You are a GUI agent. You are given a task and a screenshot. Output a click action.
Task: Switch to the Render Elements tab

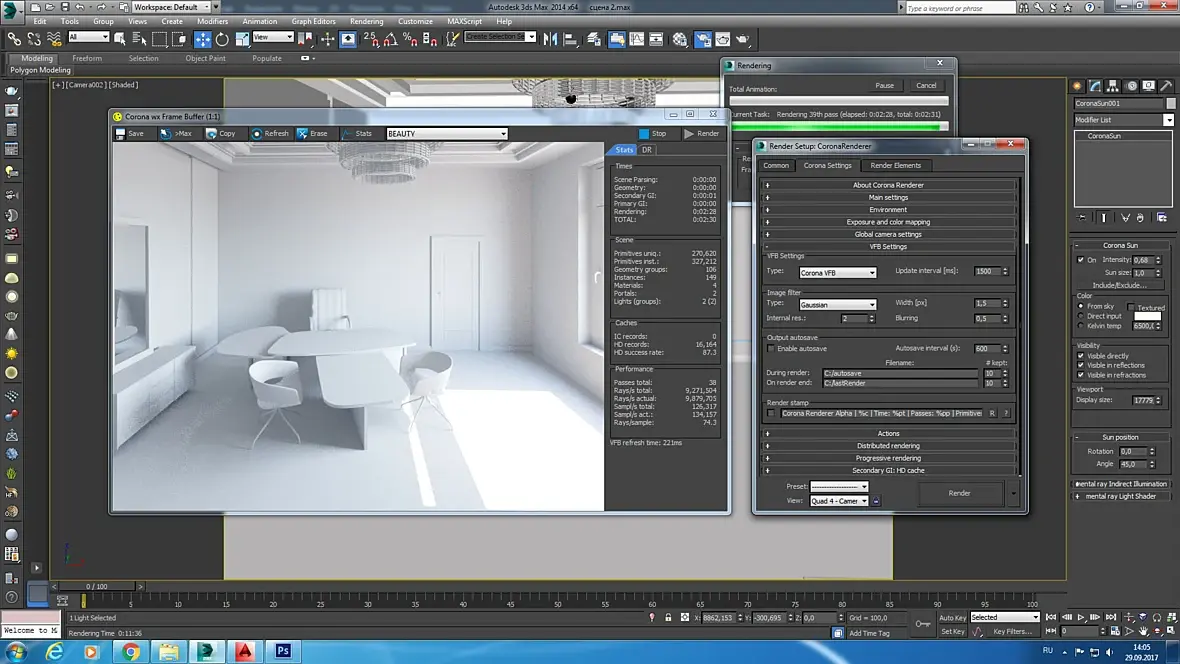[895, 166]
